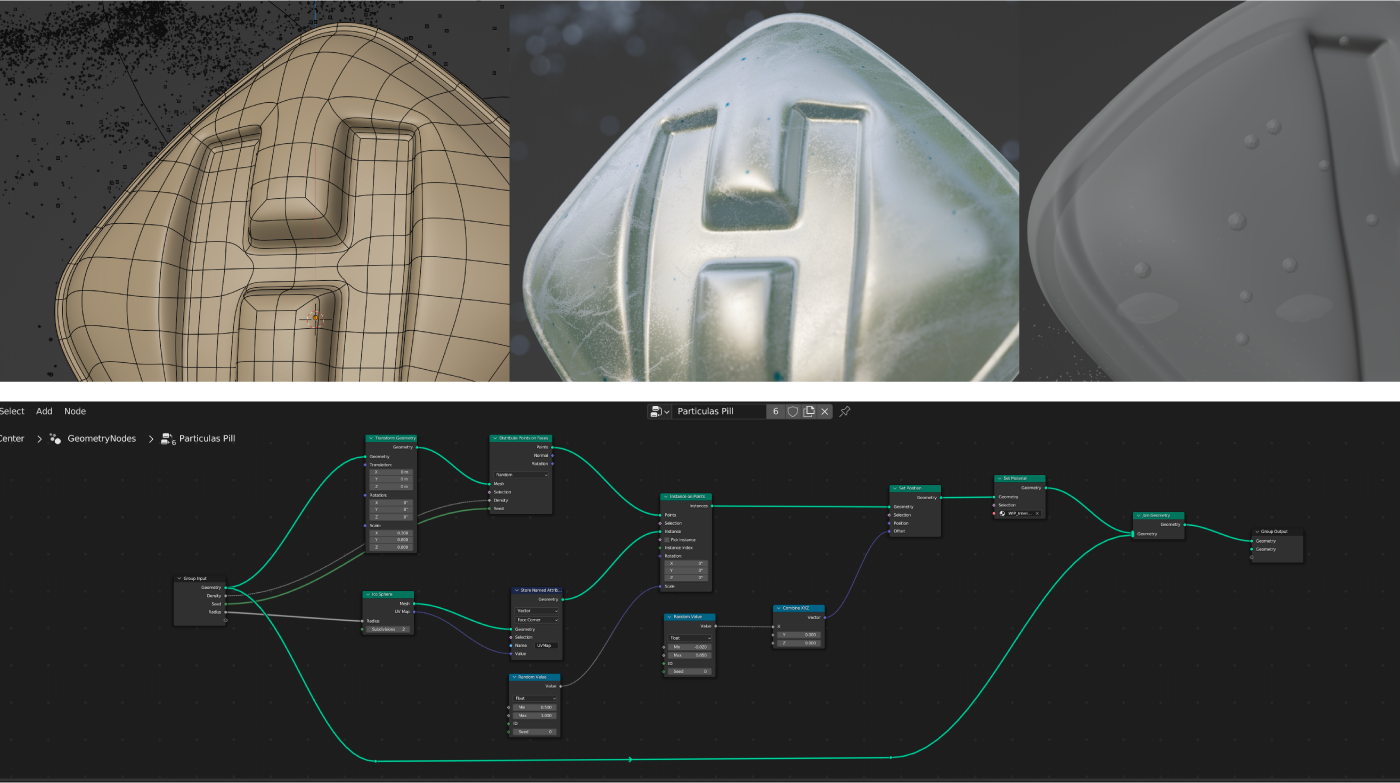
Task: Click the orange origin point in wireframe viewport
Action: 315,317
